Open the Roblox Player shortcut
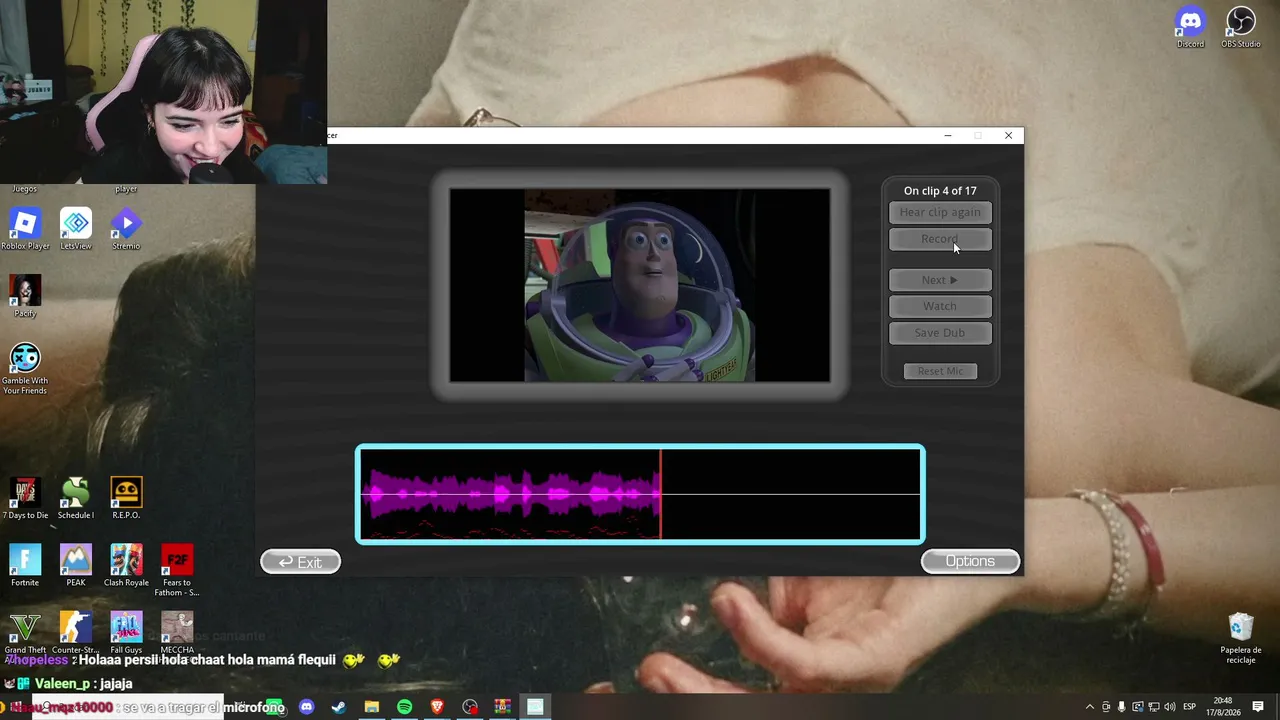The width and height of the screenshot is (1280, 720). (25, 229)
